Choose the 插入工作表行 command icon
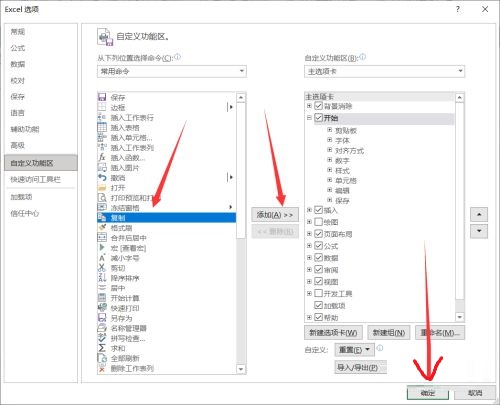Screen dimensions: 500x405 102,117
